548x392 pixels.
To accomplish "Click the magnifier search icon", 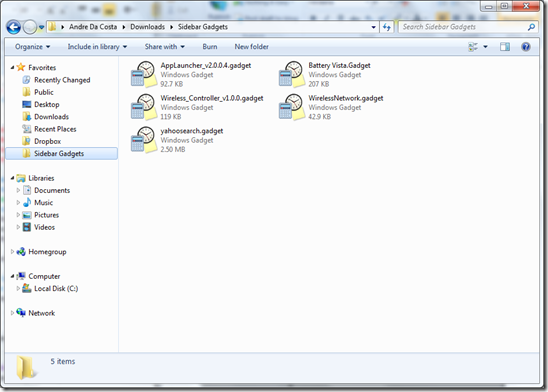I will tap(531, 27).
